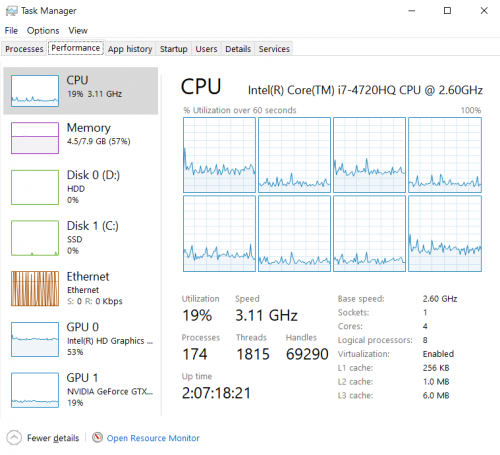
Task: Click the Threads count 1815
Action: pos(253,354)
